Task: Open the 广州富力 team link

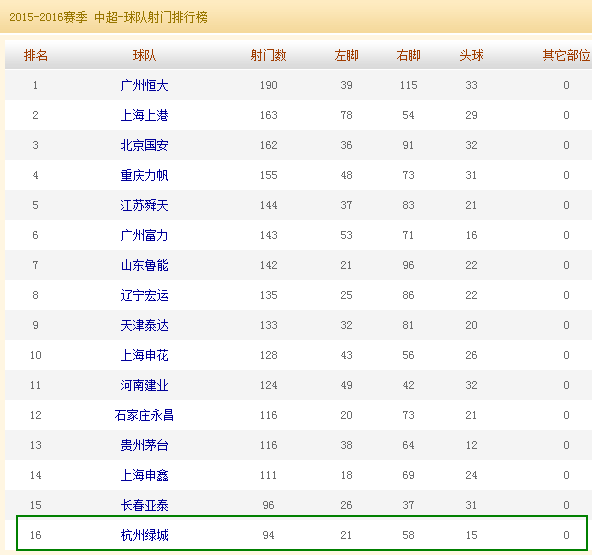Action: tap(144, 235)
